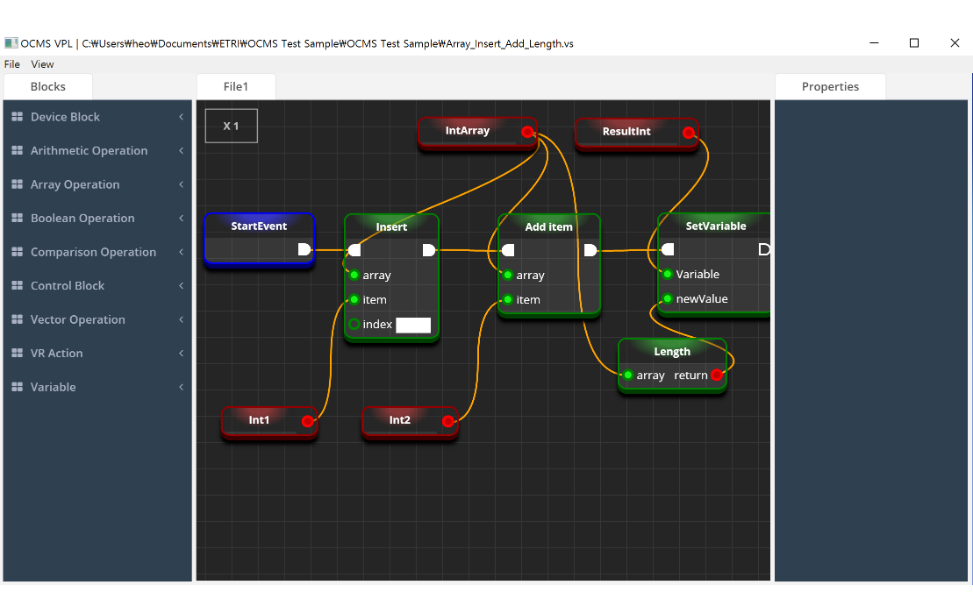Click StartEvent's white execution output port
This screenshot has height=615, width=973.
click(x=304, y=249)
